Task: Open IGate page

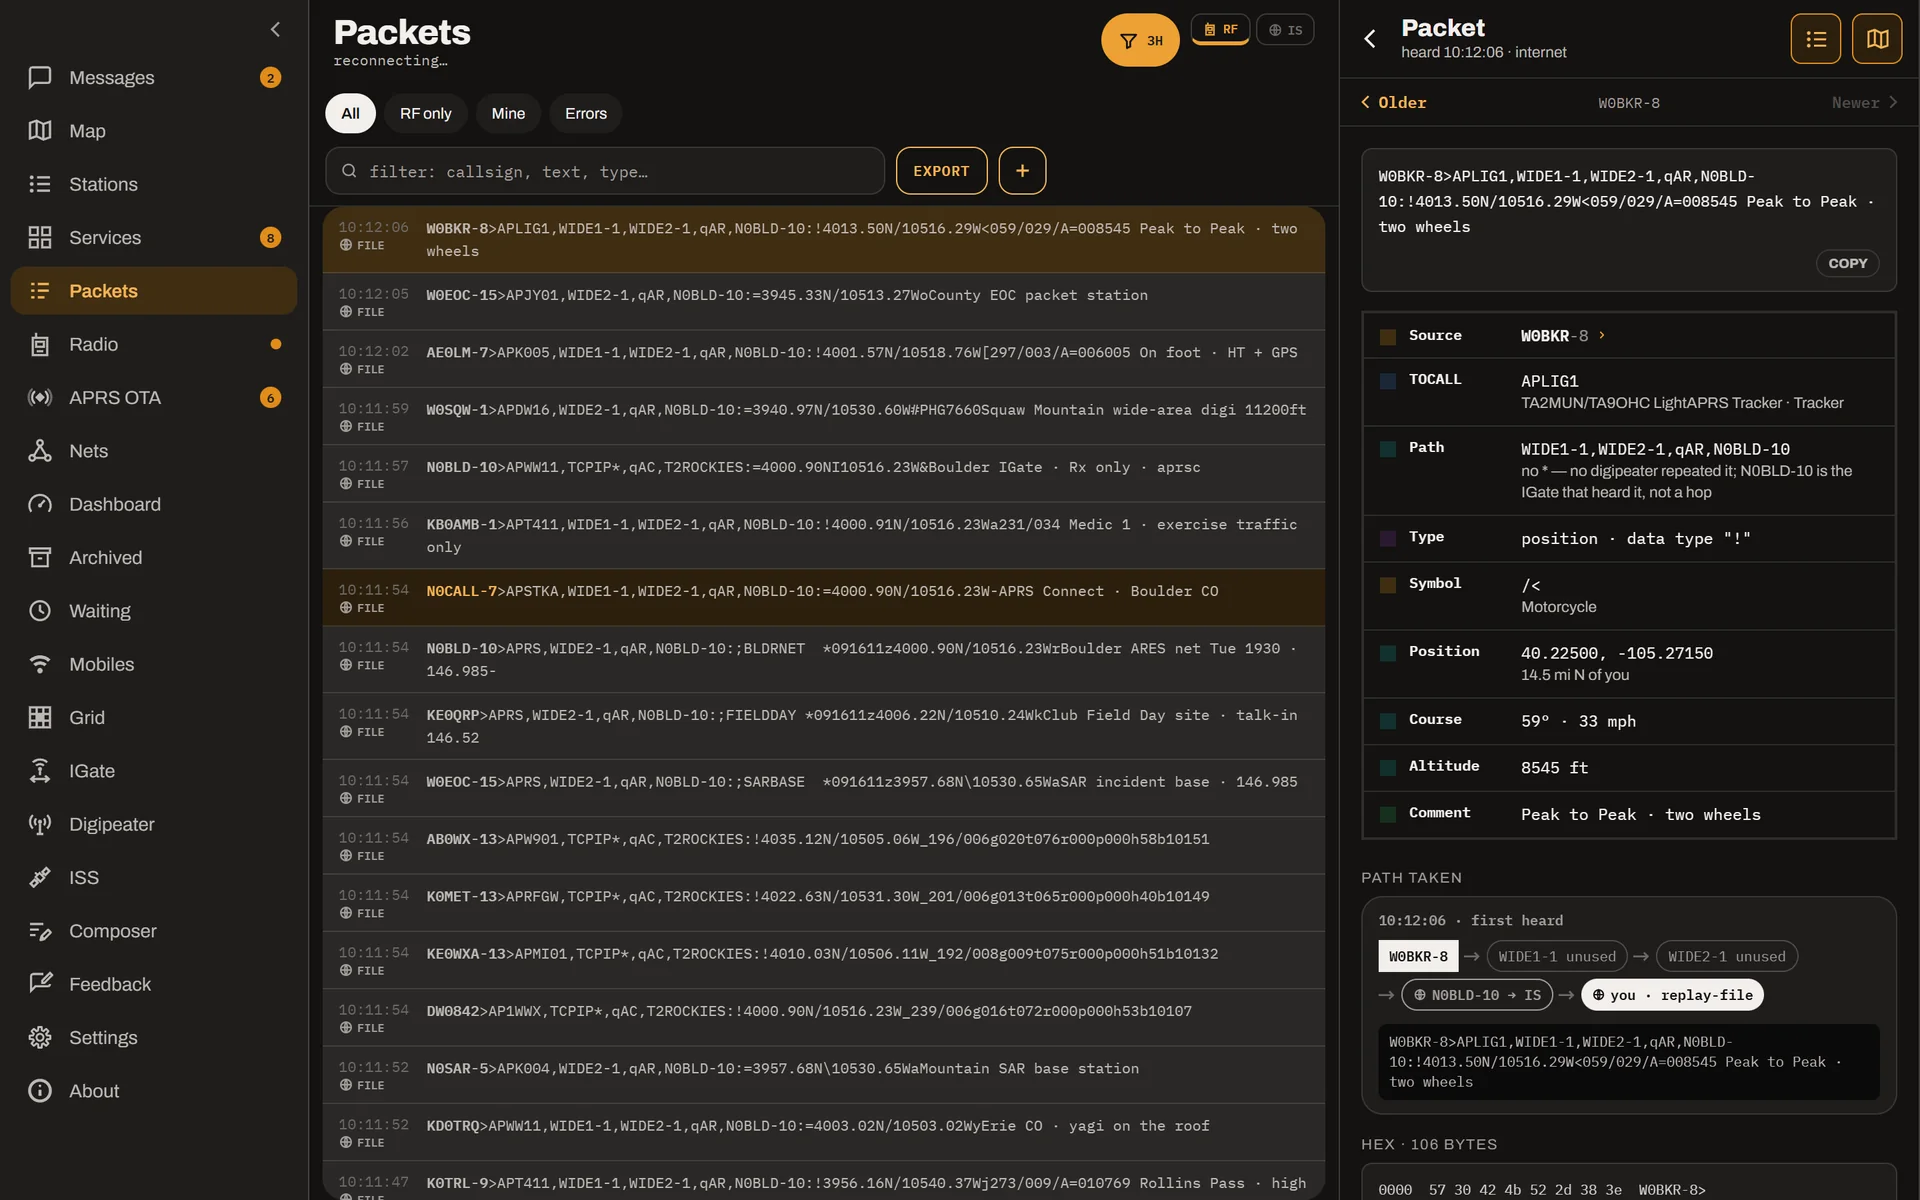Action: click(x=153, y=771)
